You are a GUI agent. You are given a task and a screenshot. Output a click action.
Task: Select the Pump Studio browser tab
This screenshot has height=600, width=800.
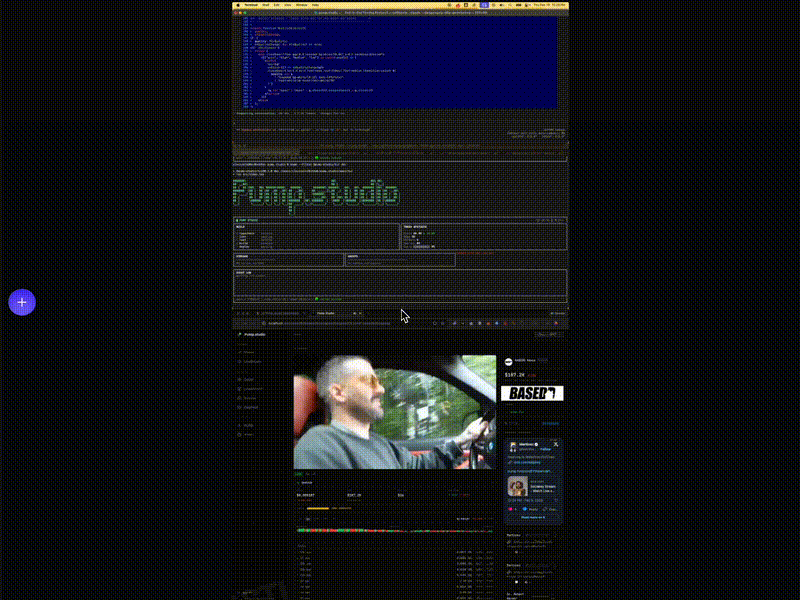(x=326, y=313)
